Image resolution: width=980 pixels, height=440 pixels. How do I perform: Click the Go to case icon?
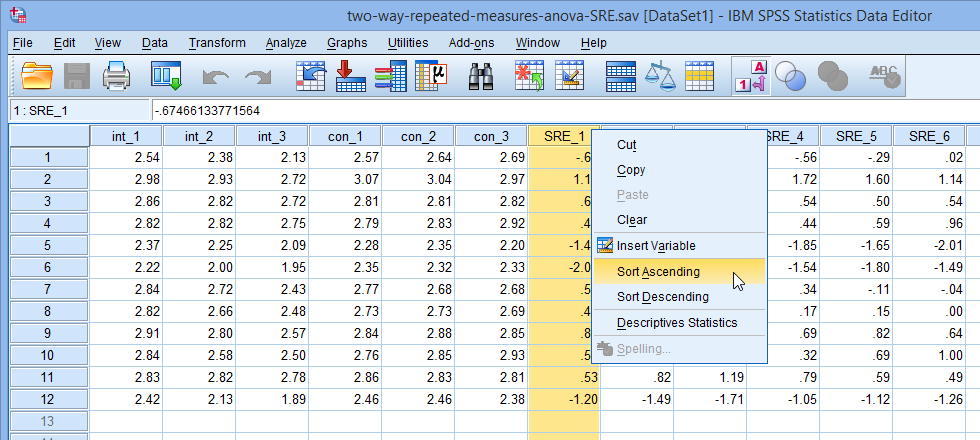pos(311,76)
